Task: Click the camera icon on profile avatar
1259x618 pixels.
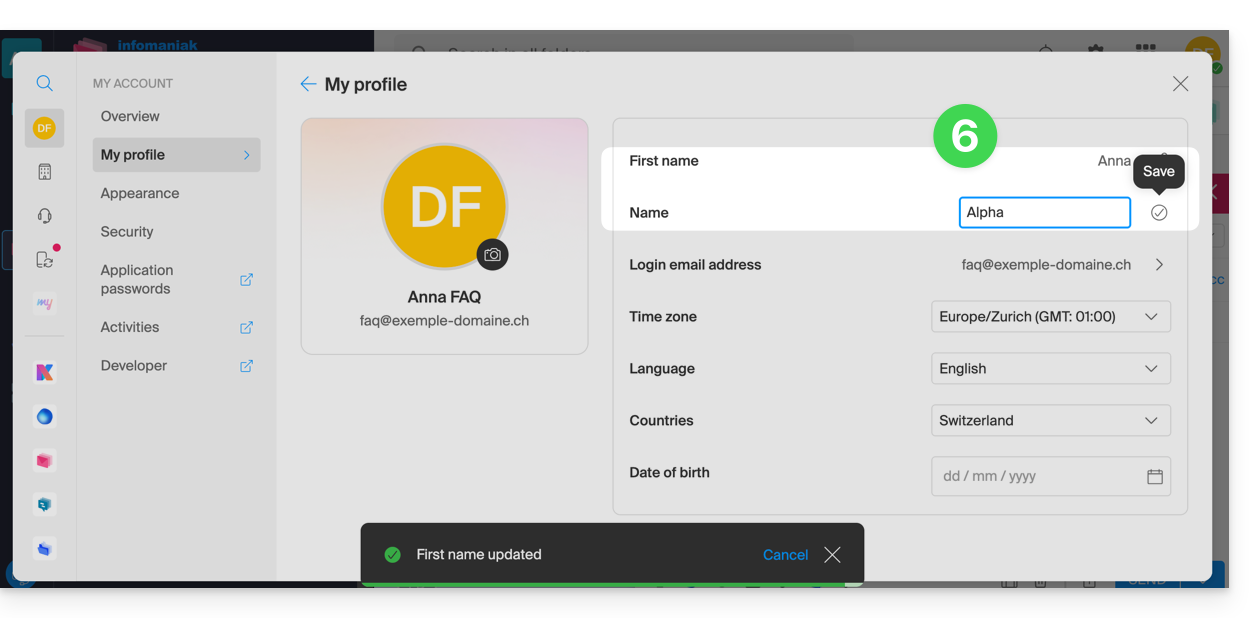Action: point(492,255)
